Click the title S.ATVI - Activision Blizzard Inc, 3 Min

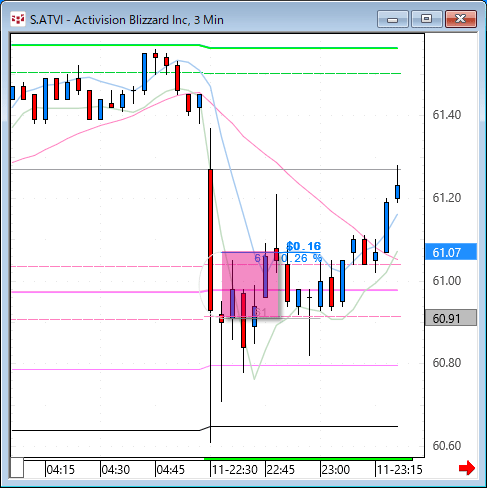tap(127, 20)
